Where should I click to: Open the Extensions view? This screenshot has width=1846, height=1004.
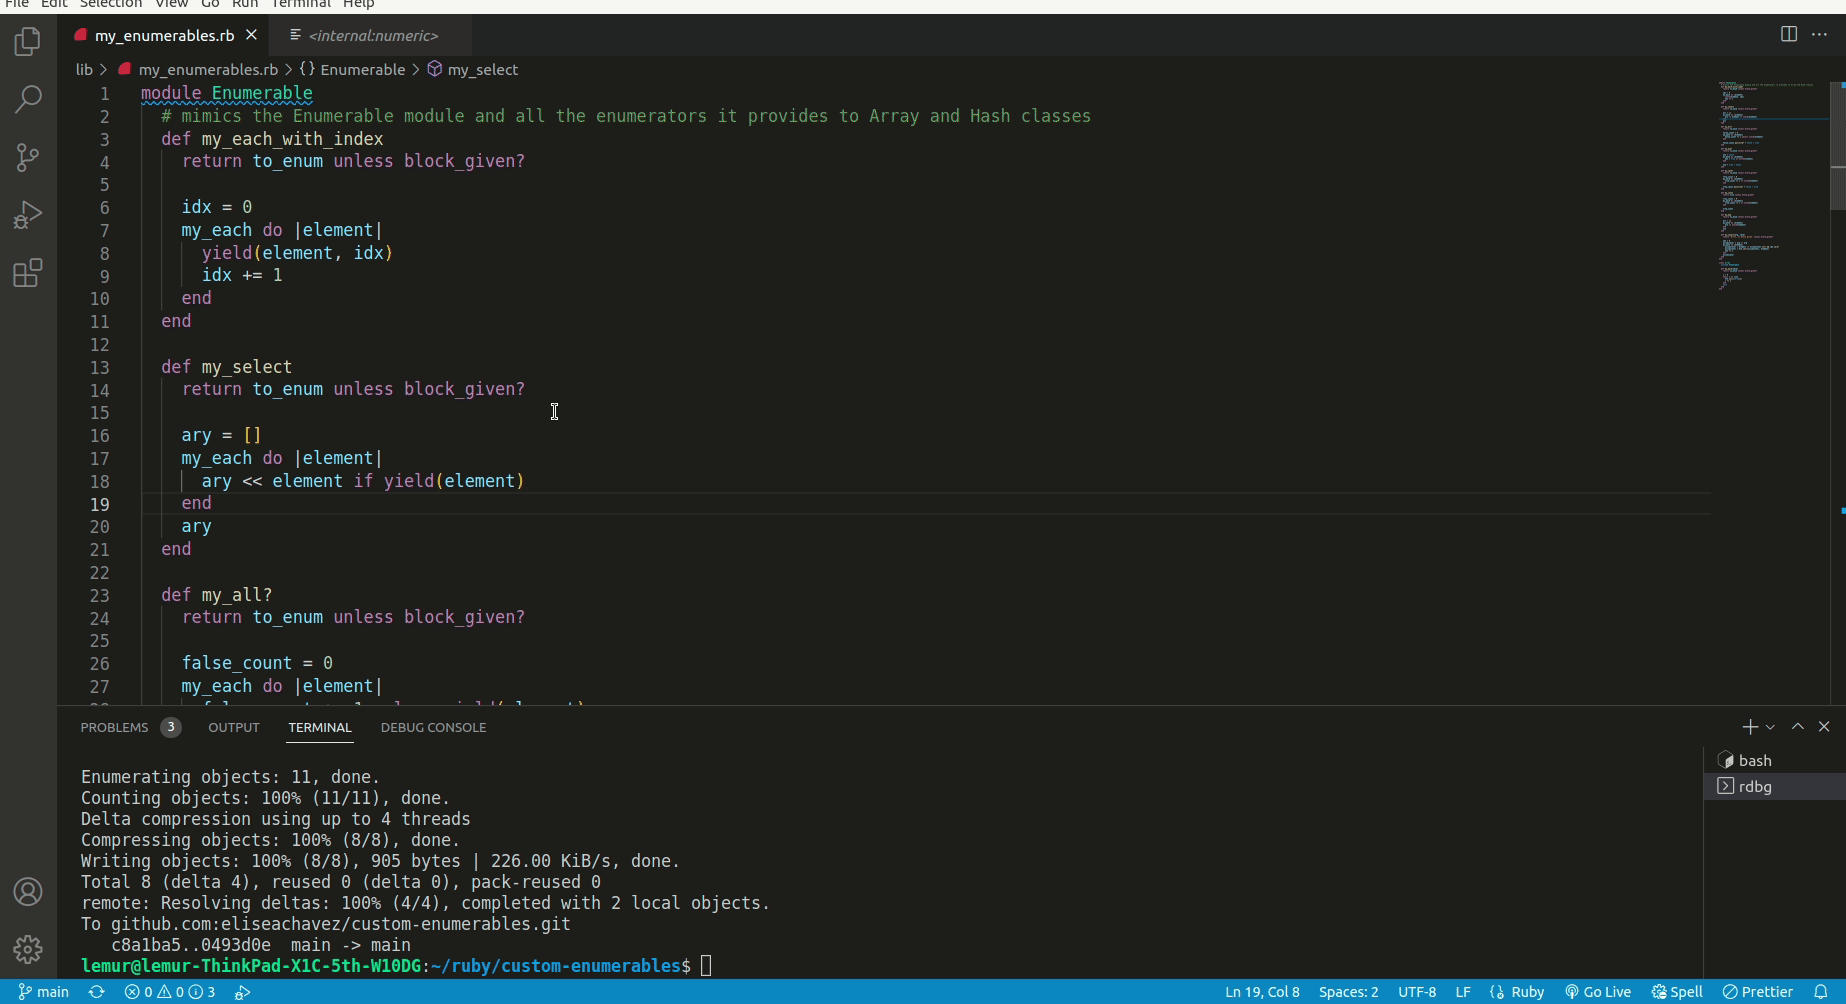pos(27,273)
